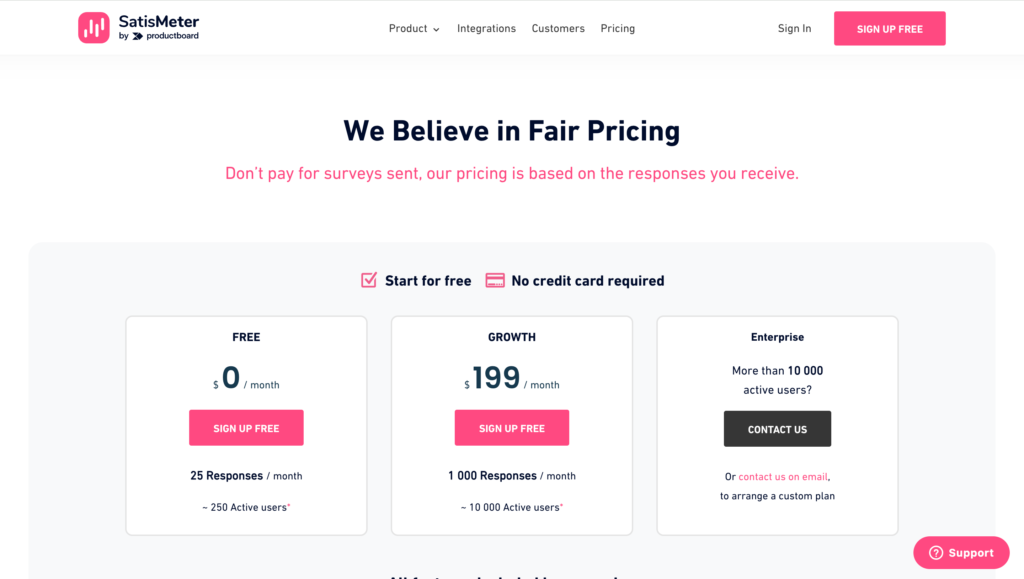
Task: Open the Integrations menu item
Action: tap(486, 28)
